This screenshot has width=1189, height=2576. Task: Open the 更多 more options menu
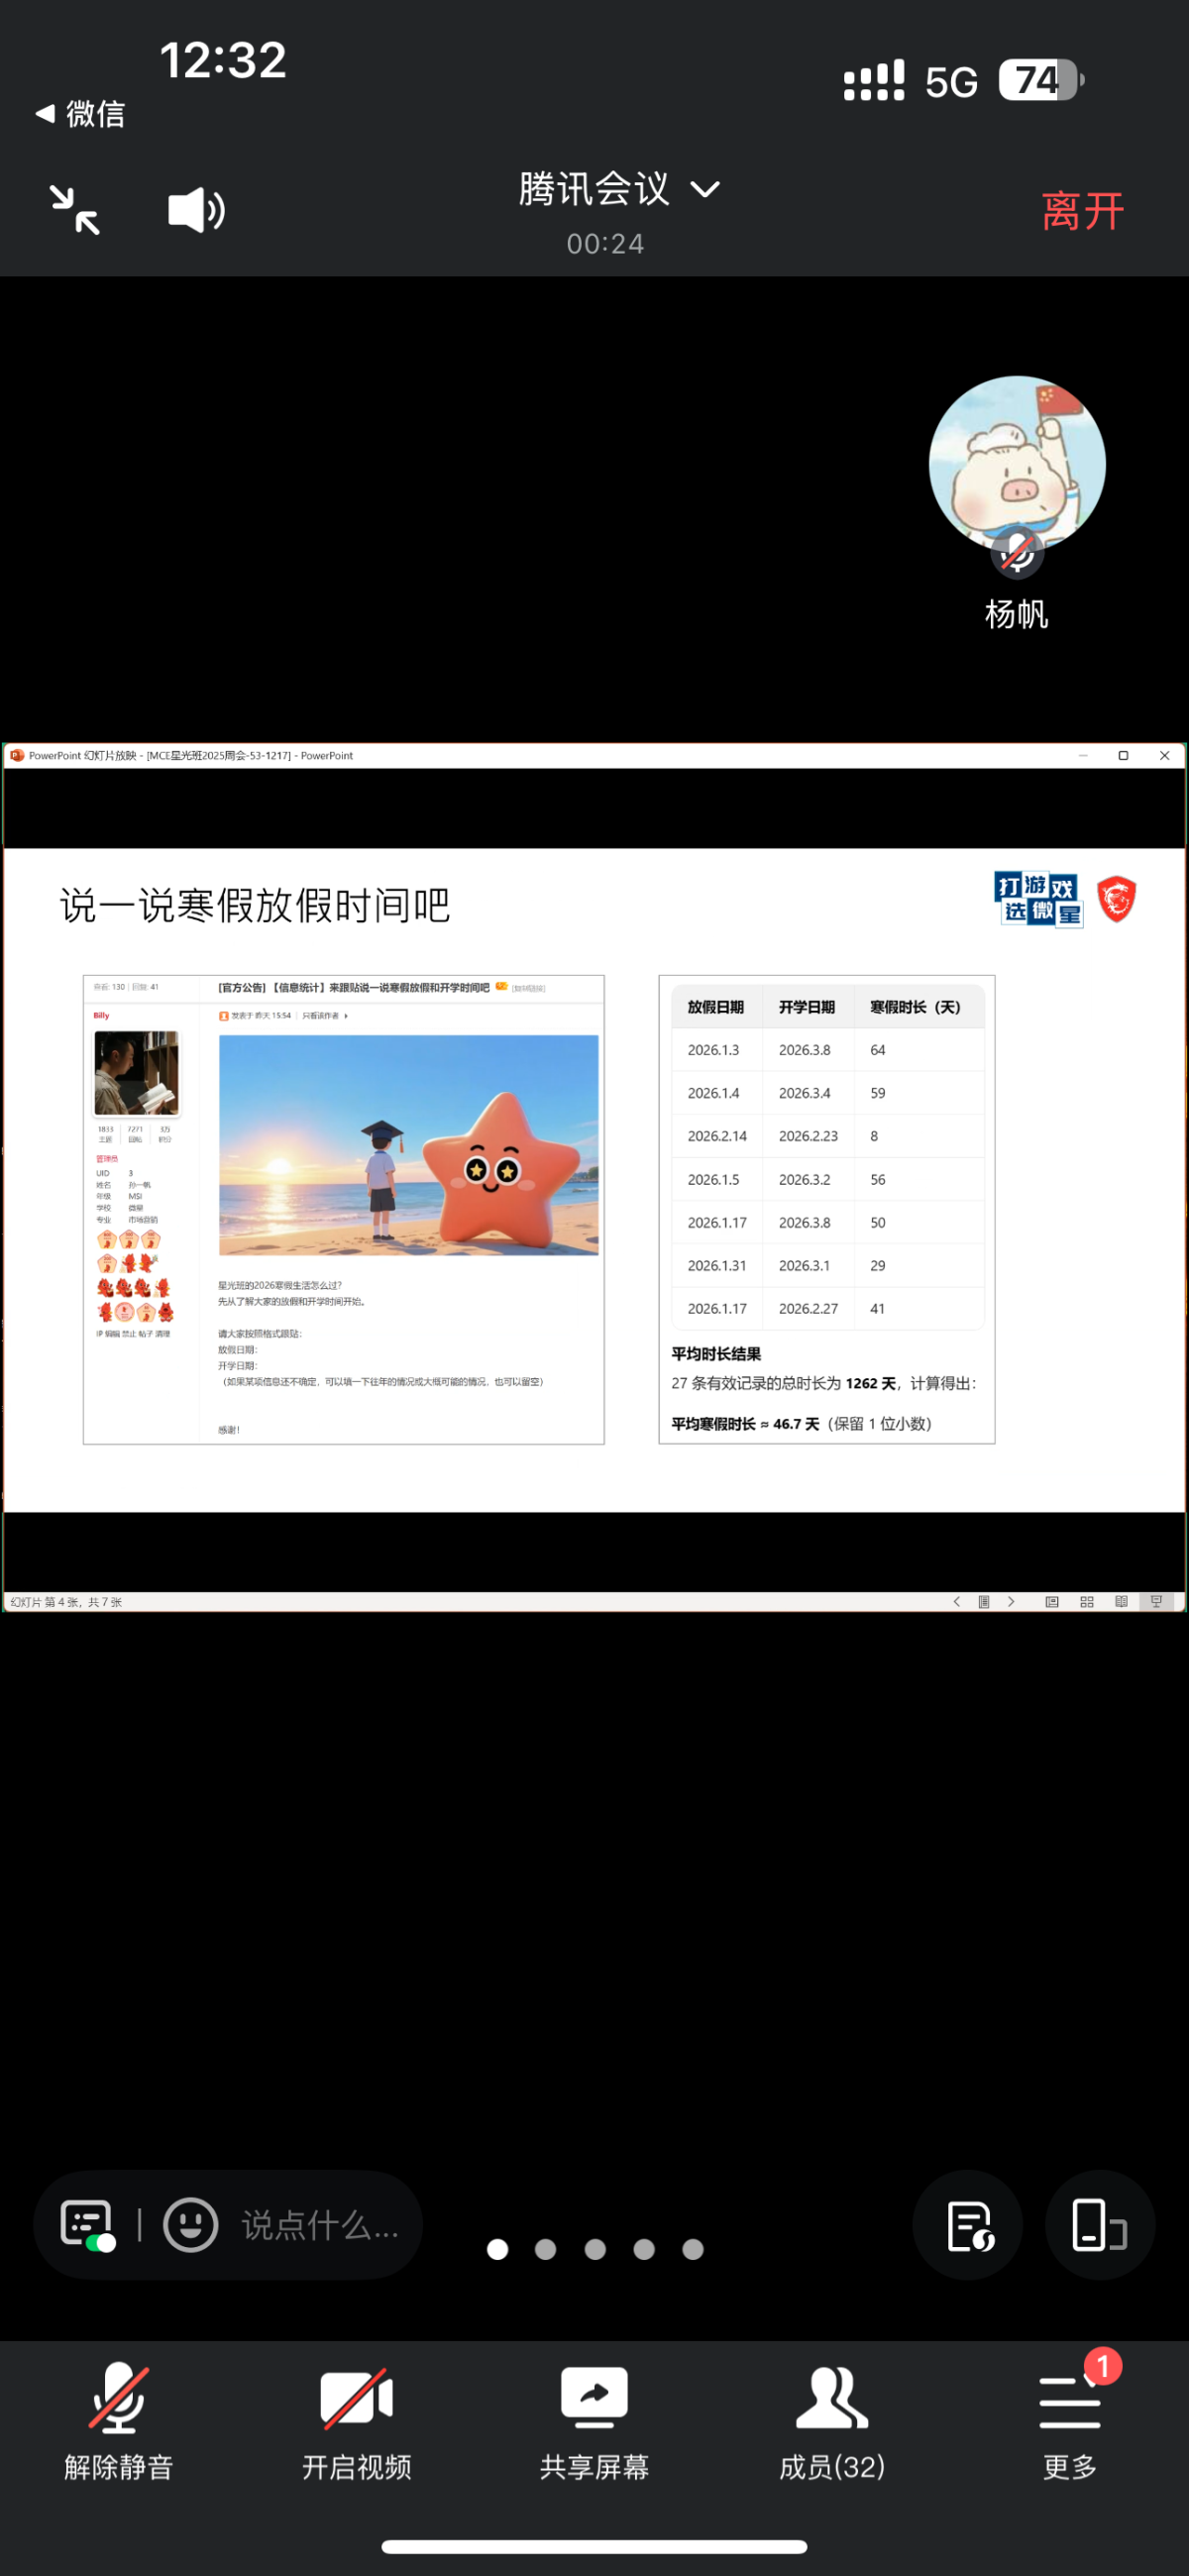click(x=1069, y=2421)
